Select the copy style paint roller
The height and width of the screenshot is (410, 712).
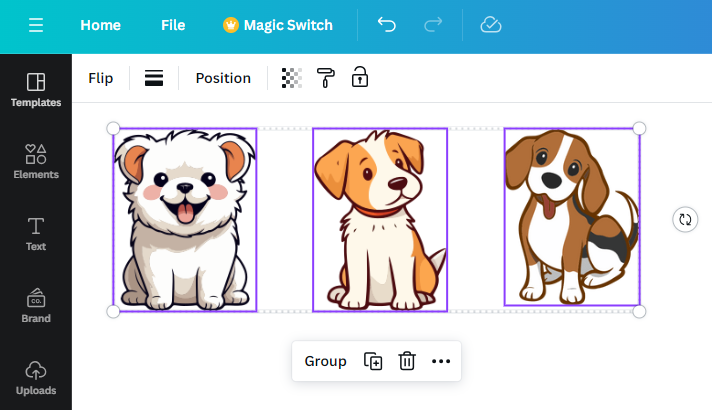coord(326,78)
